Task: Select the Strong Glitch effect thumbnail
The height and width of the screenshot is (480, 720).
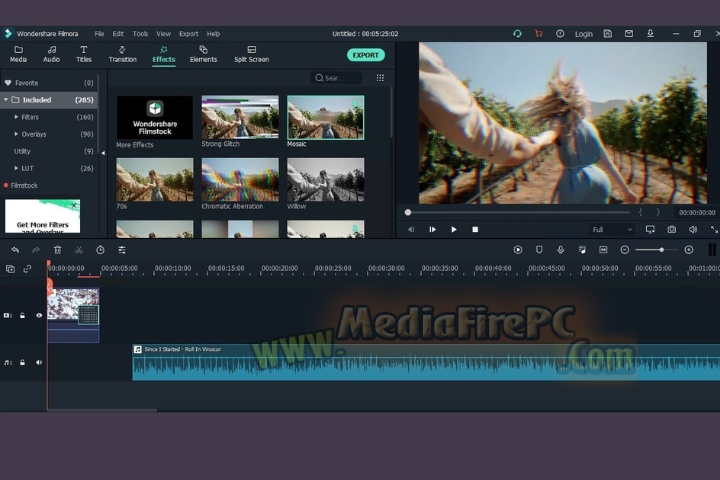Action: 240,117
